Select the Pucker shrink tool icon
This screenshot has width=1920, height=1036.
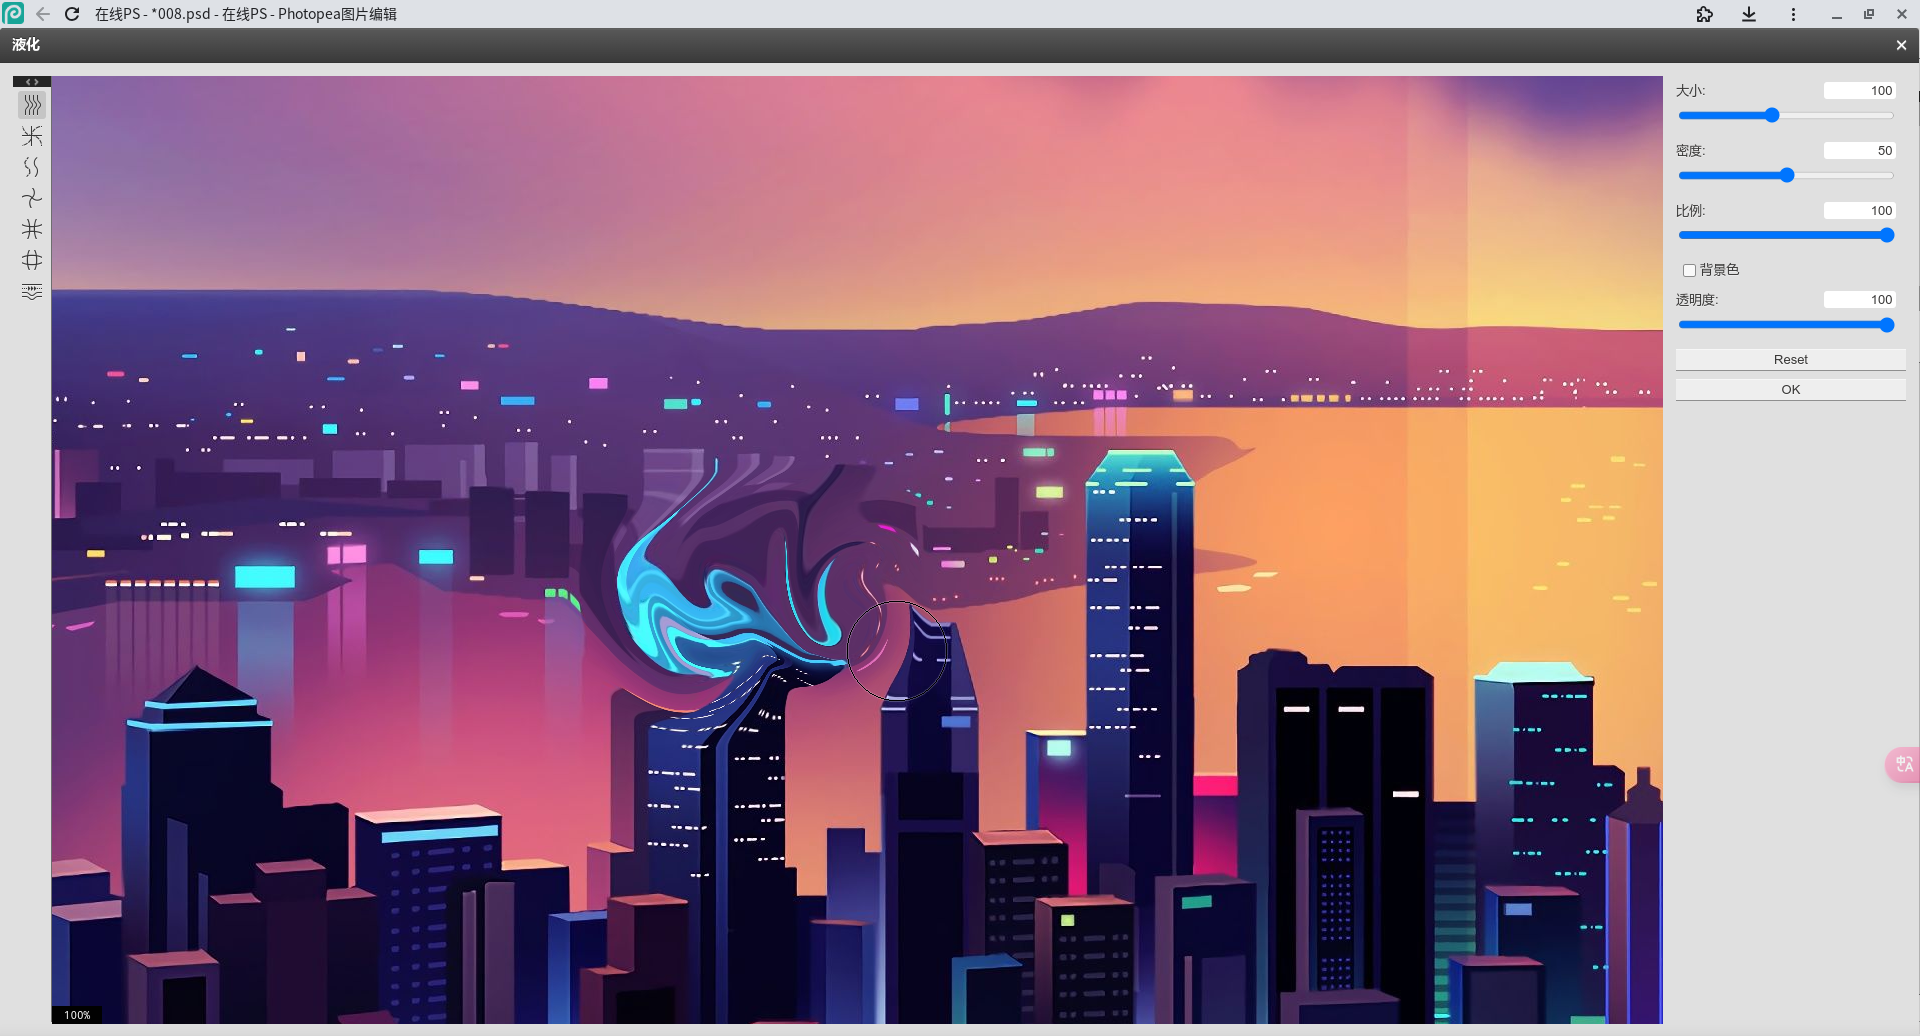click(32, 229)
